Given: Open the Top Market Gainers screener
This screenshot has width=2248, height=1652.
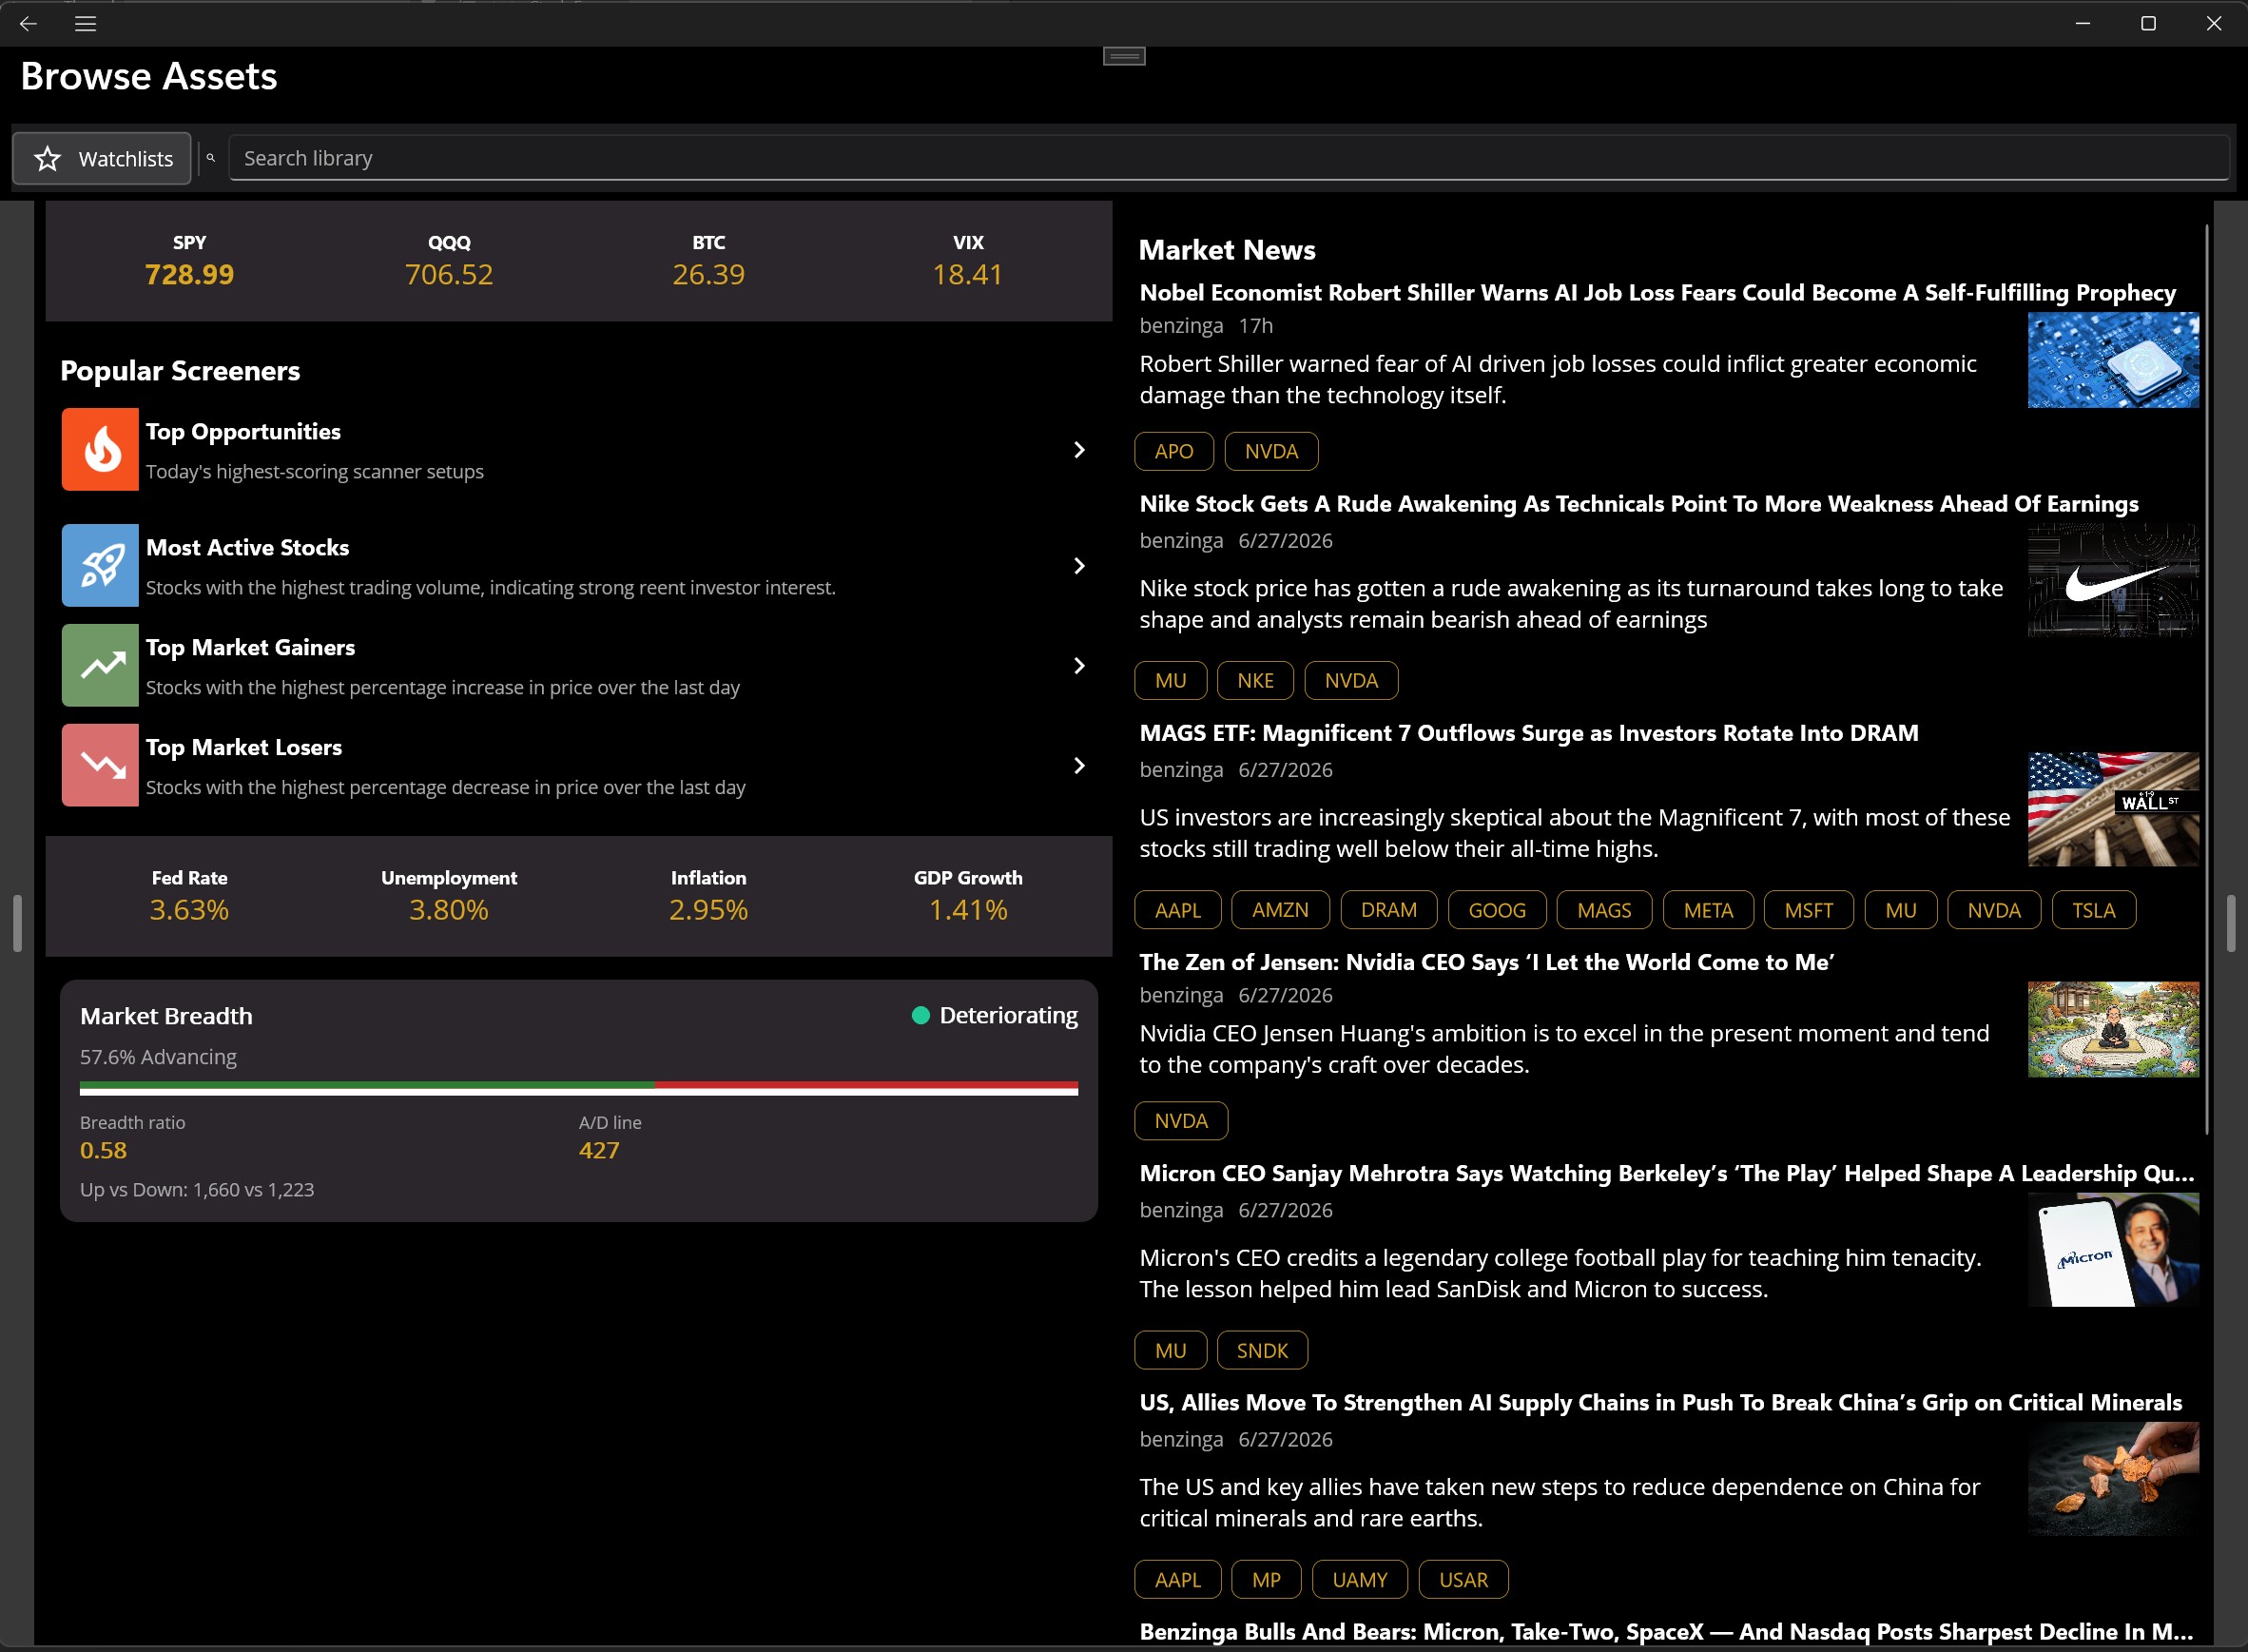Looking at the screenshot, I should (x=579, y=666).
